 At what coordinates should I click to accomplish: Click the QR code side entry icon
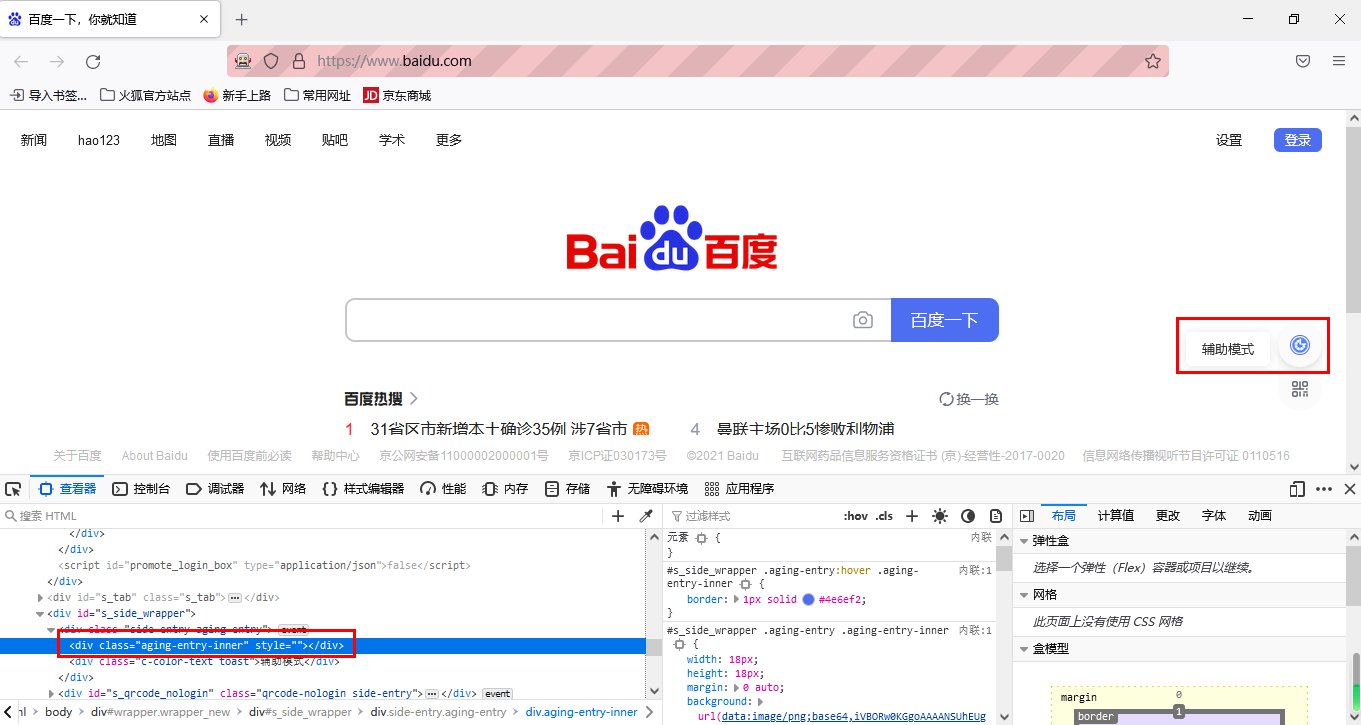1300,389
